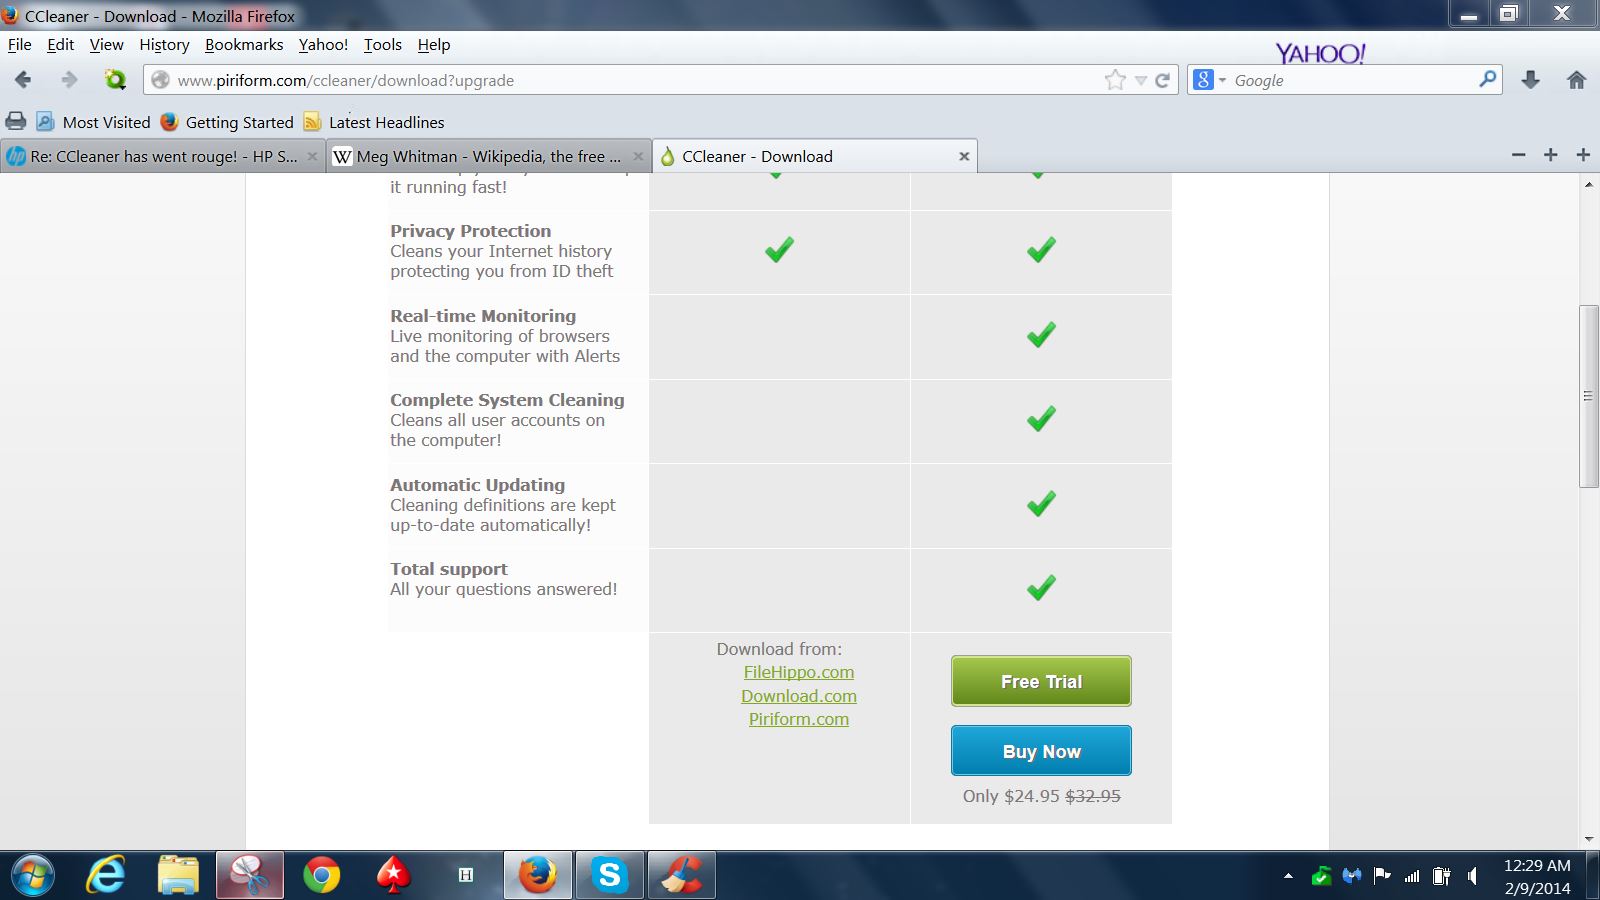Click the forward navigation arrow
1600x900 pixels.
[x=68, y=80]
